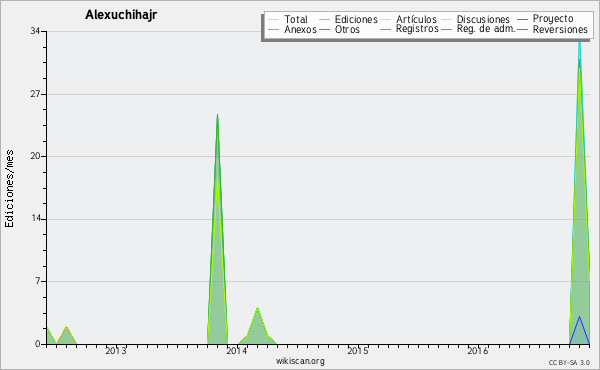Select the Ediciones legend entry

coord(348,19)
